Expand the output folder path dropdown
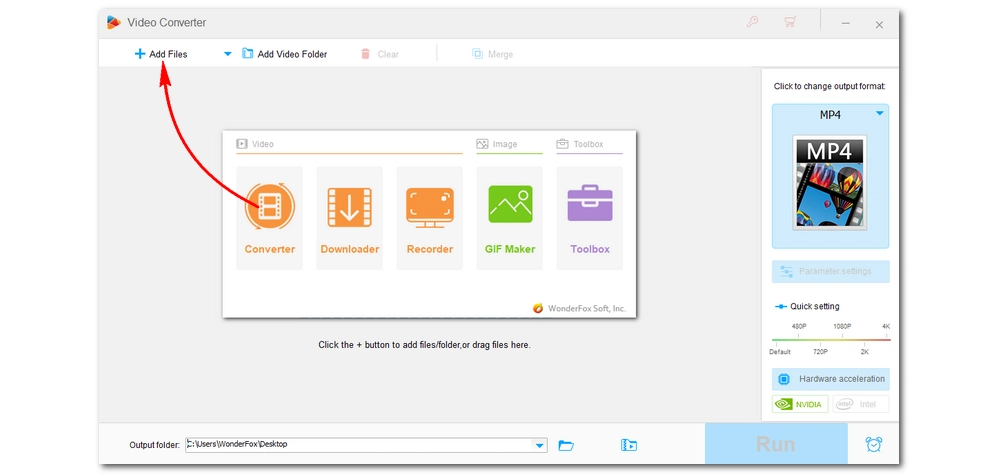1000x475 pixels. (x=540, y=445)
